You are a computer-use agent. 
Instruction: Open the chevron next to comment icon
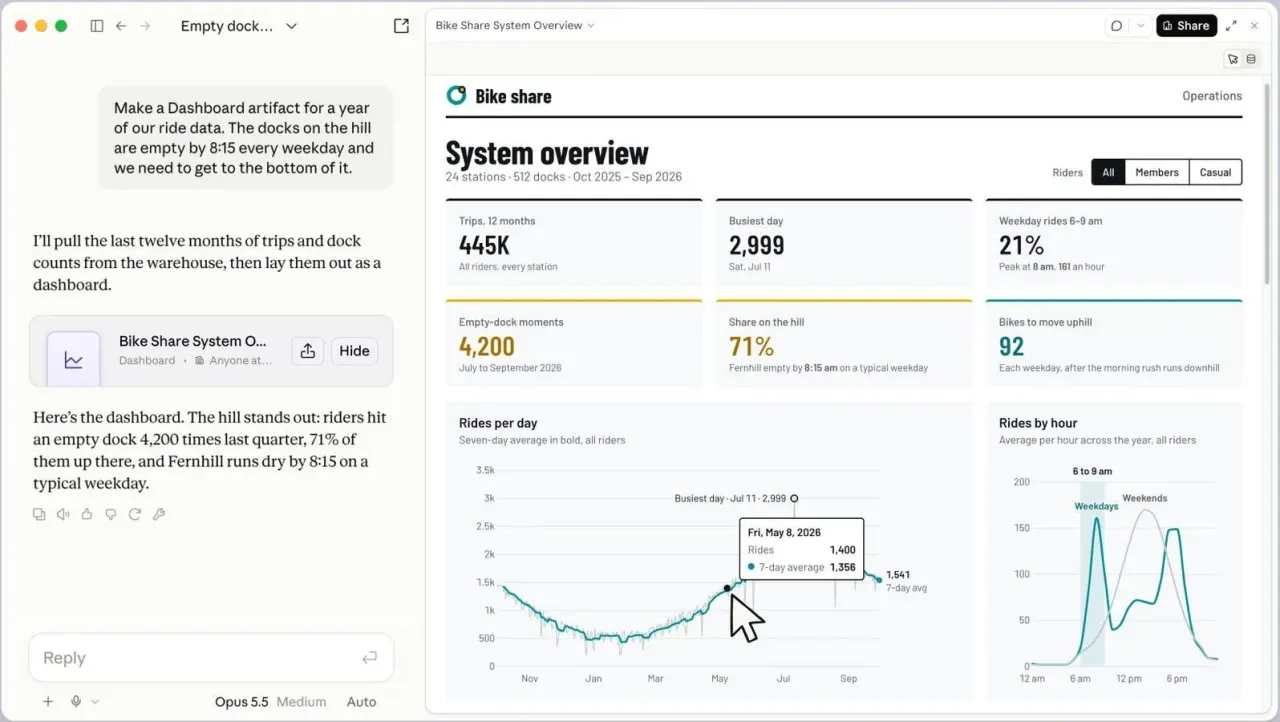coord(1140,26)
